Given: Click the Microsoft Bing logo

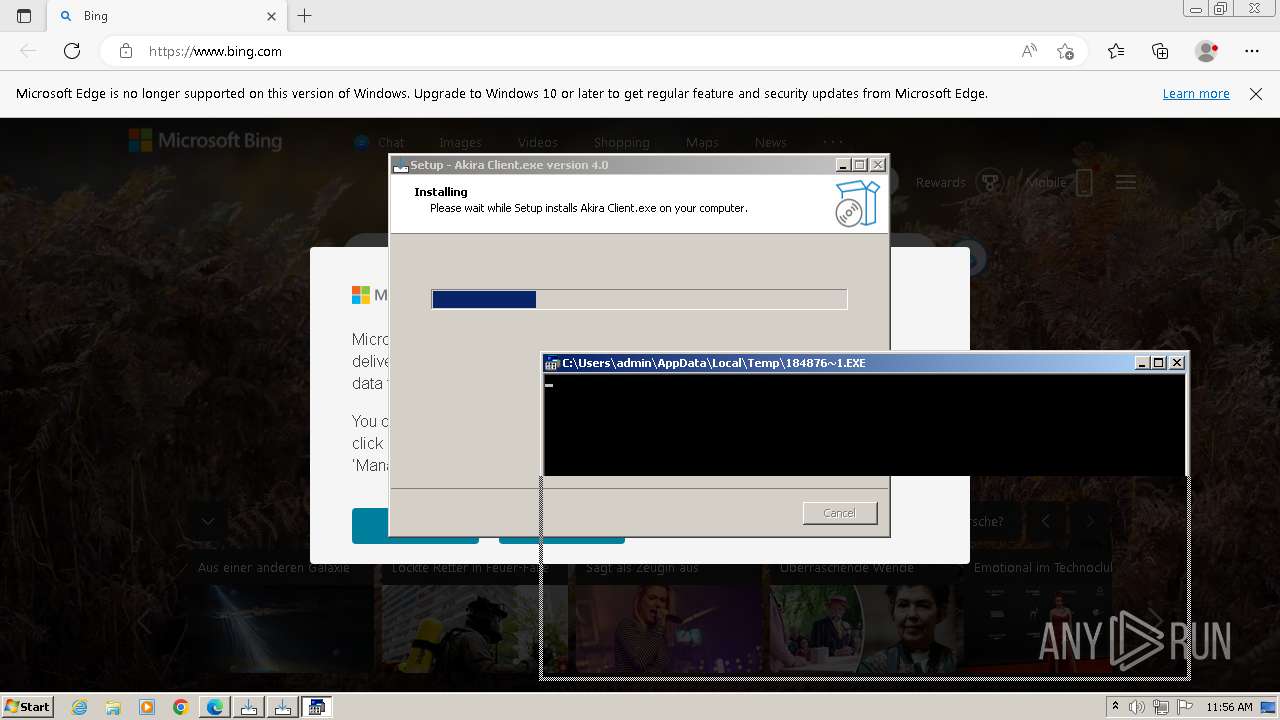Looking at the screenshot, I should pos(206,141).
